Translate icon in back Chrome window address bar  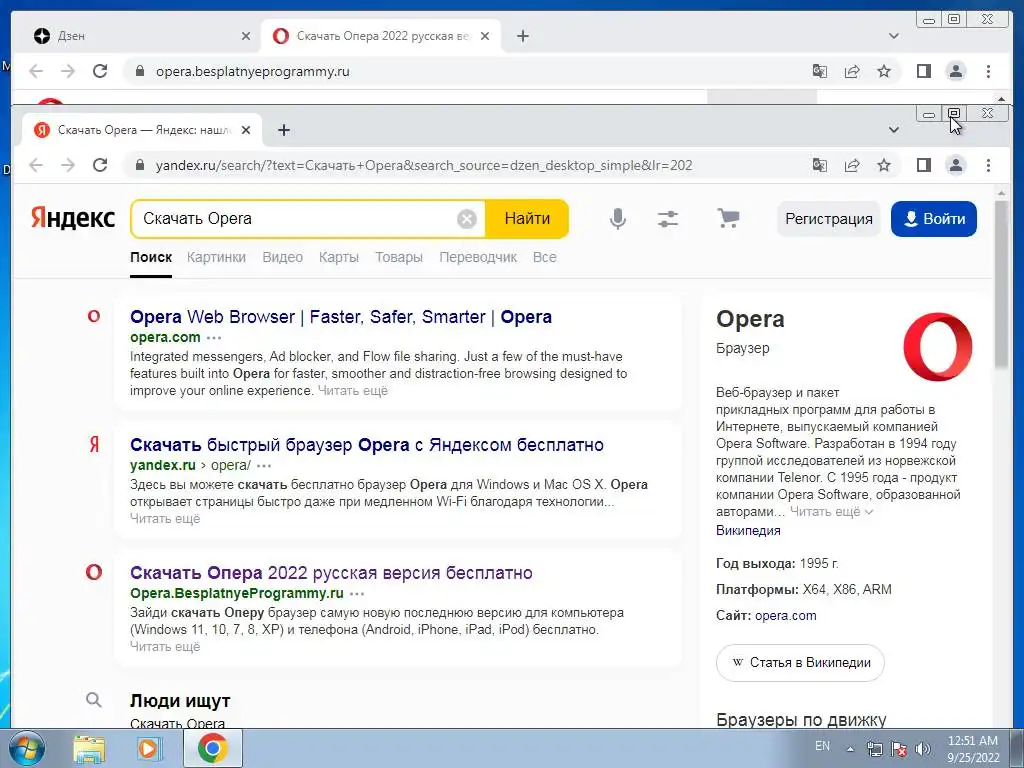click(820, 71)
